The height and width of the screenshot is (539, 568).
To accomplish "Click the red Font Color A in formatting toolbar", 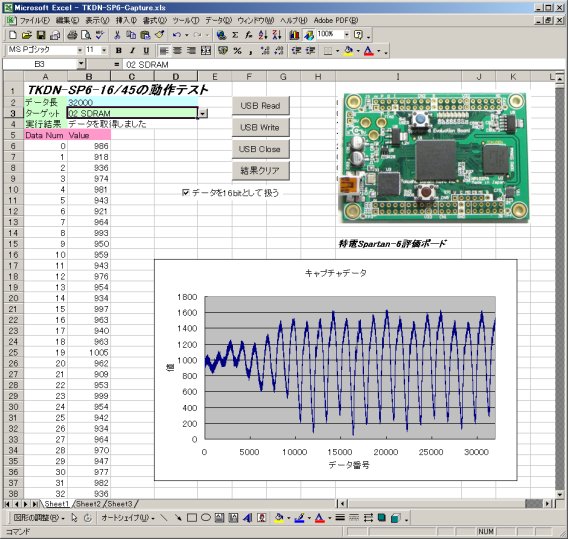I will click(x=369, y=51).
